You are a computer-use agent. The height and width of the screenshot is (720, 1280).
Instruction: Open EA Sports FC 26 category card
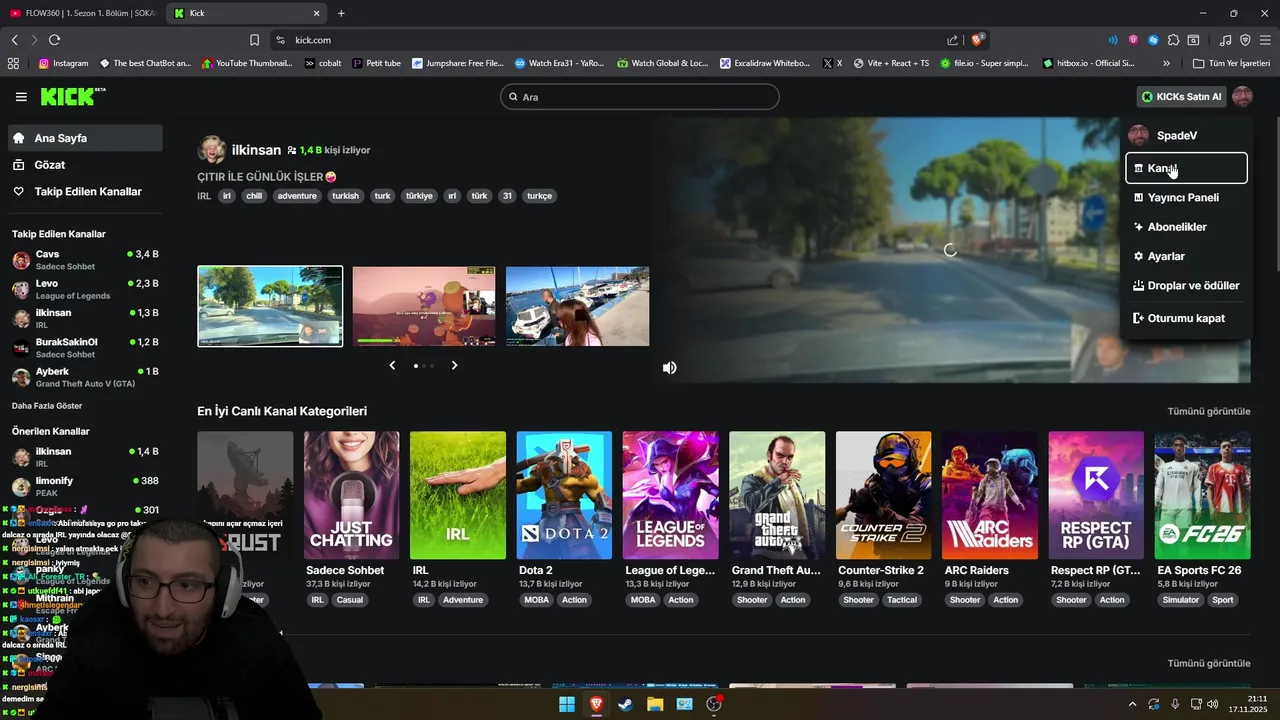point(1202,495)
